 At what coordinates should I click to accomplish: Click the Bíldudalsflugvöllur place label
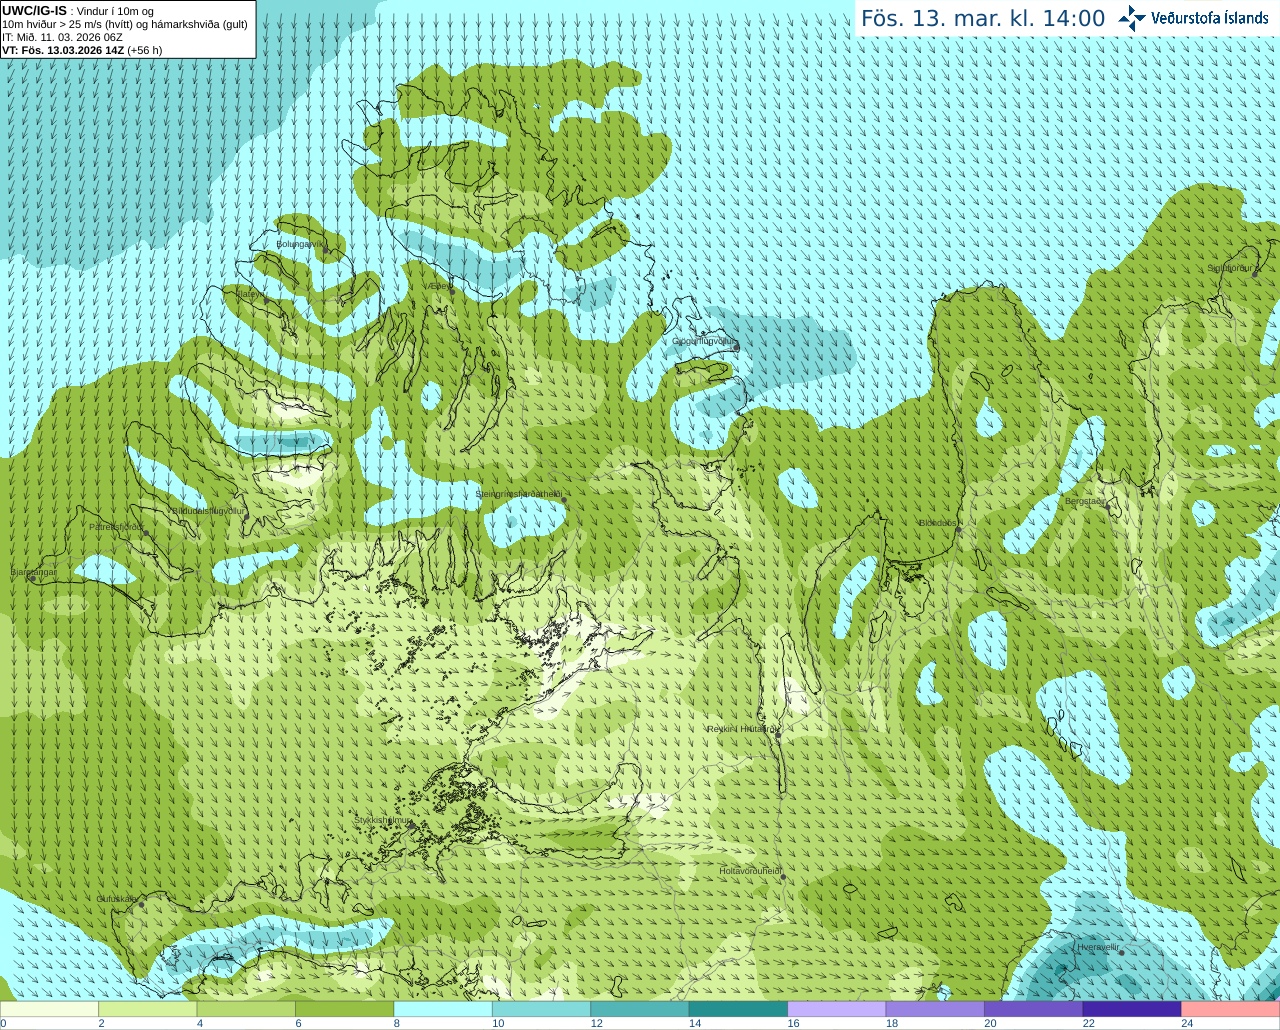pyautogui.click(x=209, y=510)
